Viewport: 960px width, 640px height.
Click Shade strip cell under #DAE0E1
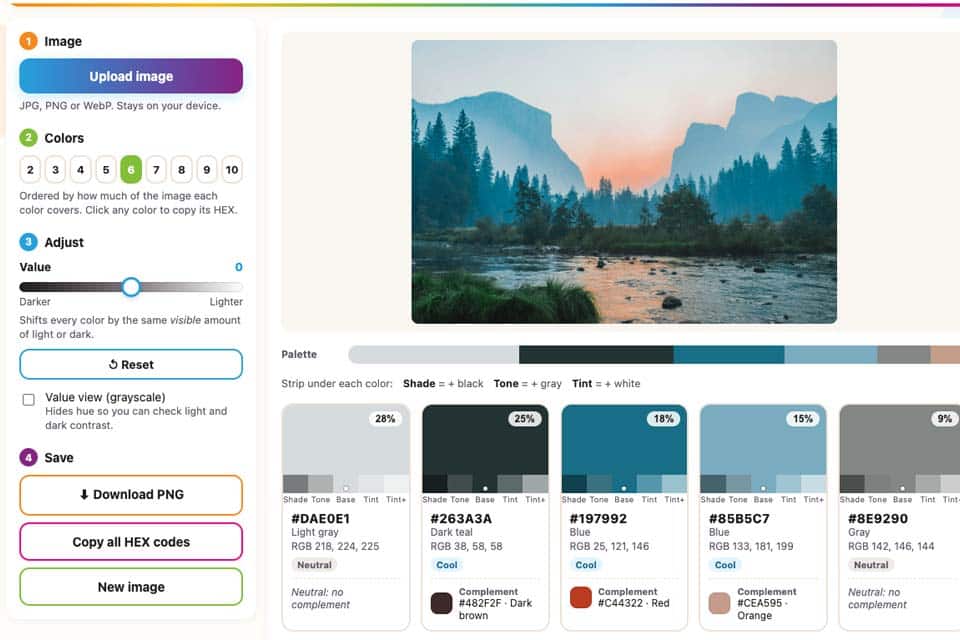click(295, 484)
